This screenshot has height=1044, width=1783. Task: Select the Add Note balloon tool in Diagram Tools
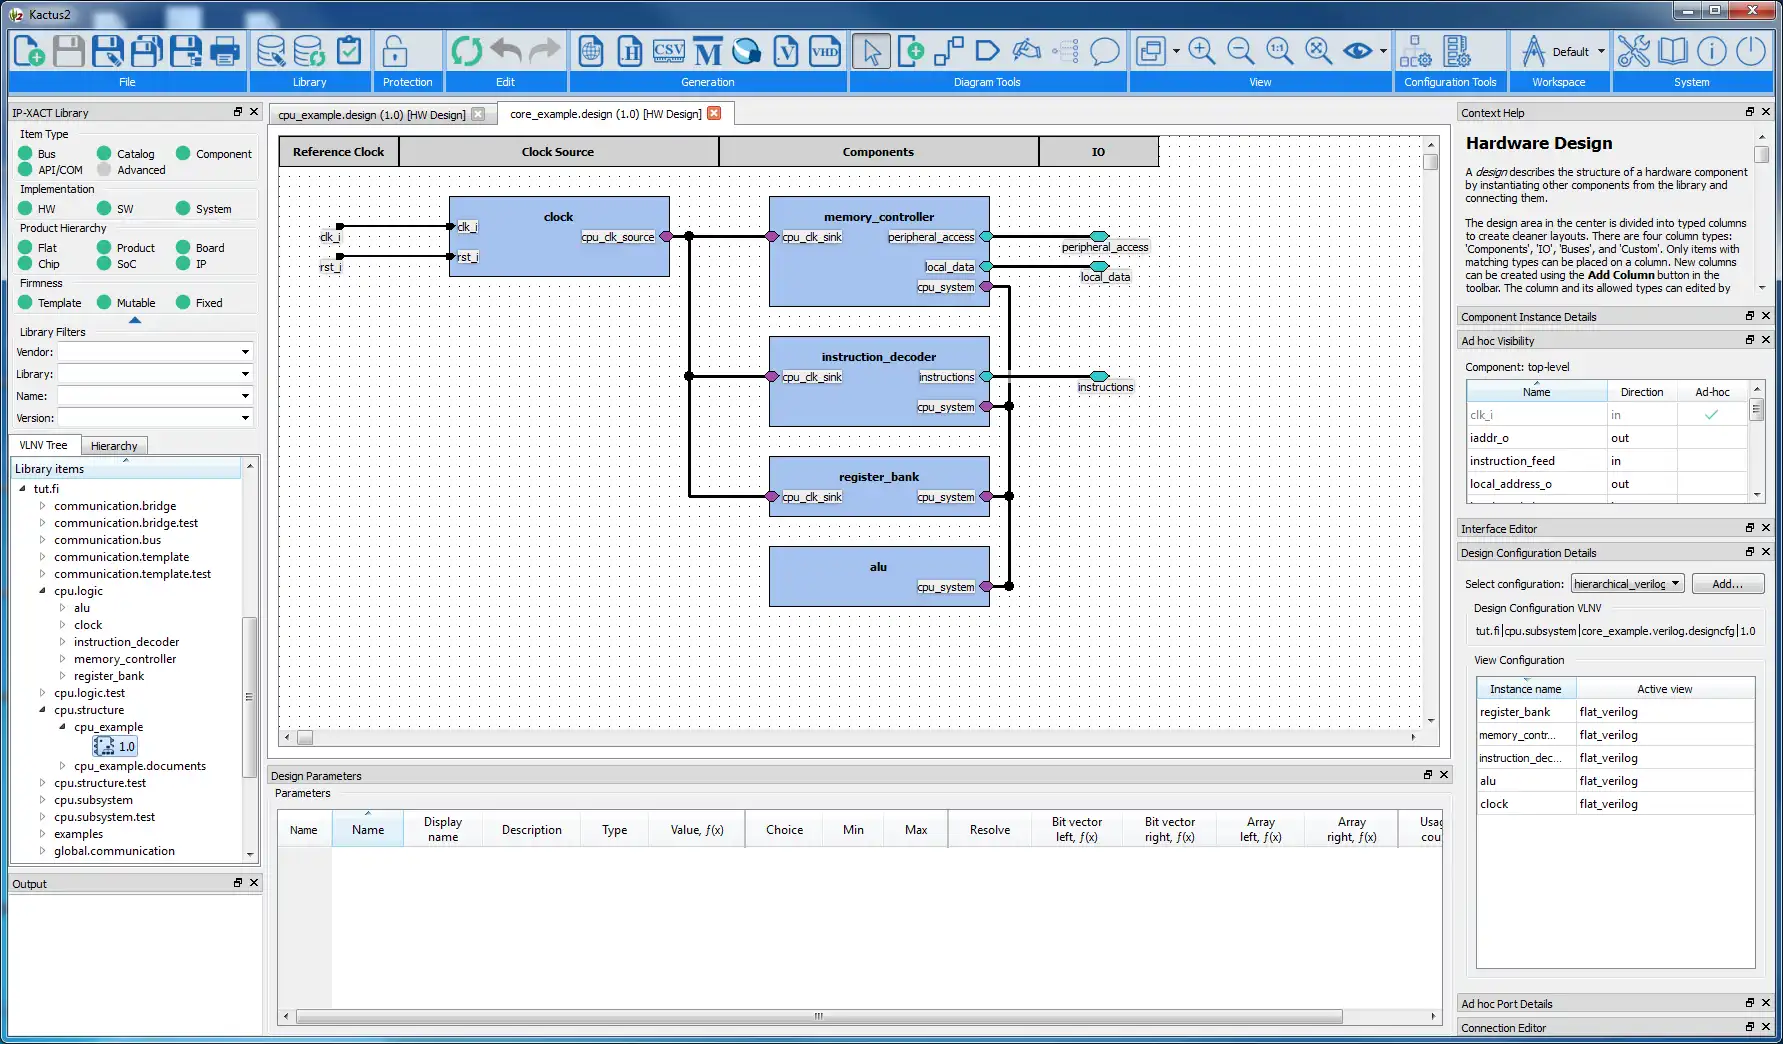pos(1105,52)
